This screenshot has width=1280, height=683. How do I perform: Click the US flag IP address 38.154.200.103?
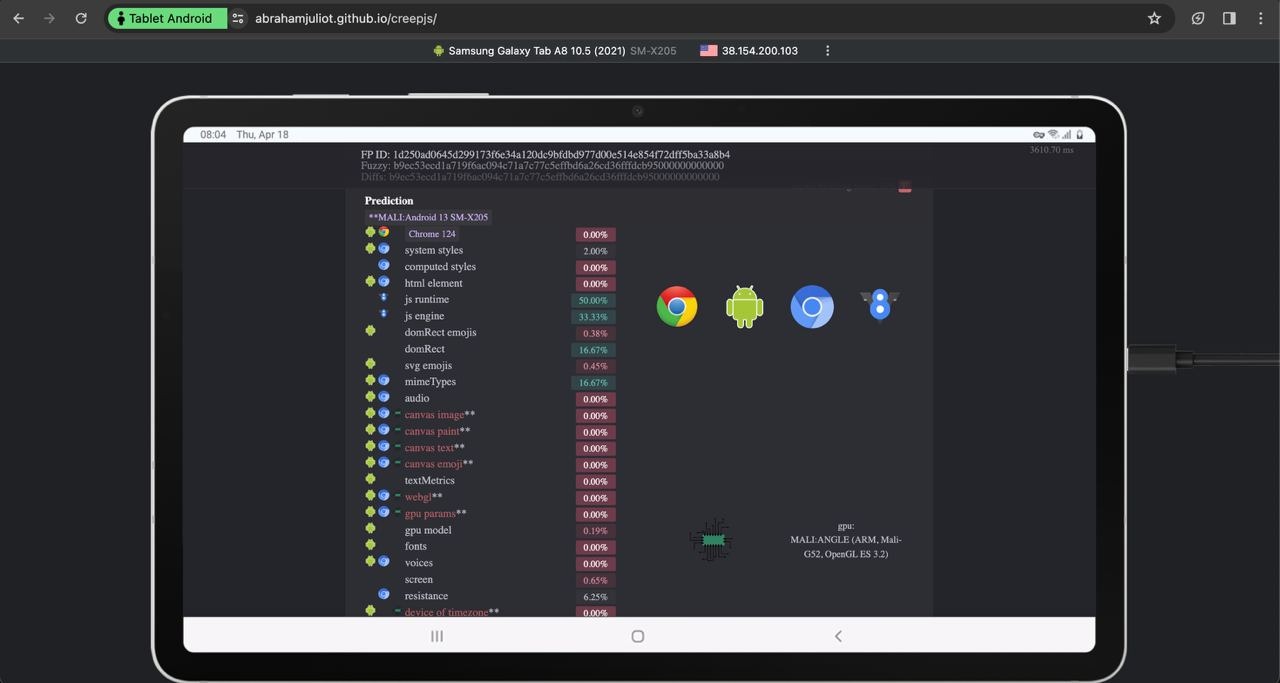point(748,51)
